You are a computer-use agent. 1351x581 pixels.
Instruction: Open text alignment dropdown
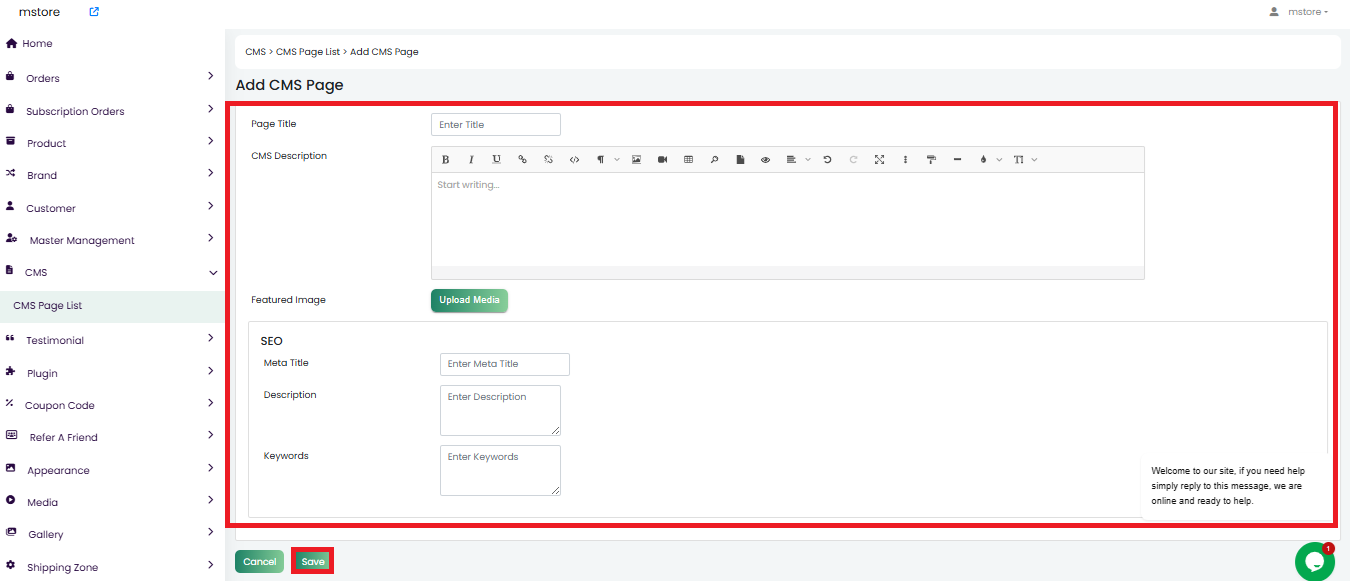click(797, 160)
